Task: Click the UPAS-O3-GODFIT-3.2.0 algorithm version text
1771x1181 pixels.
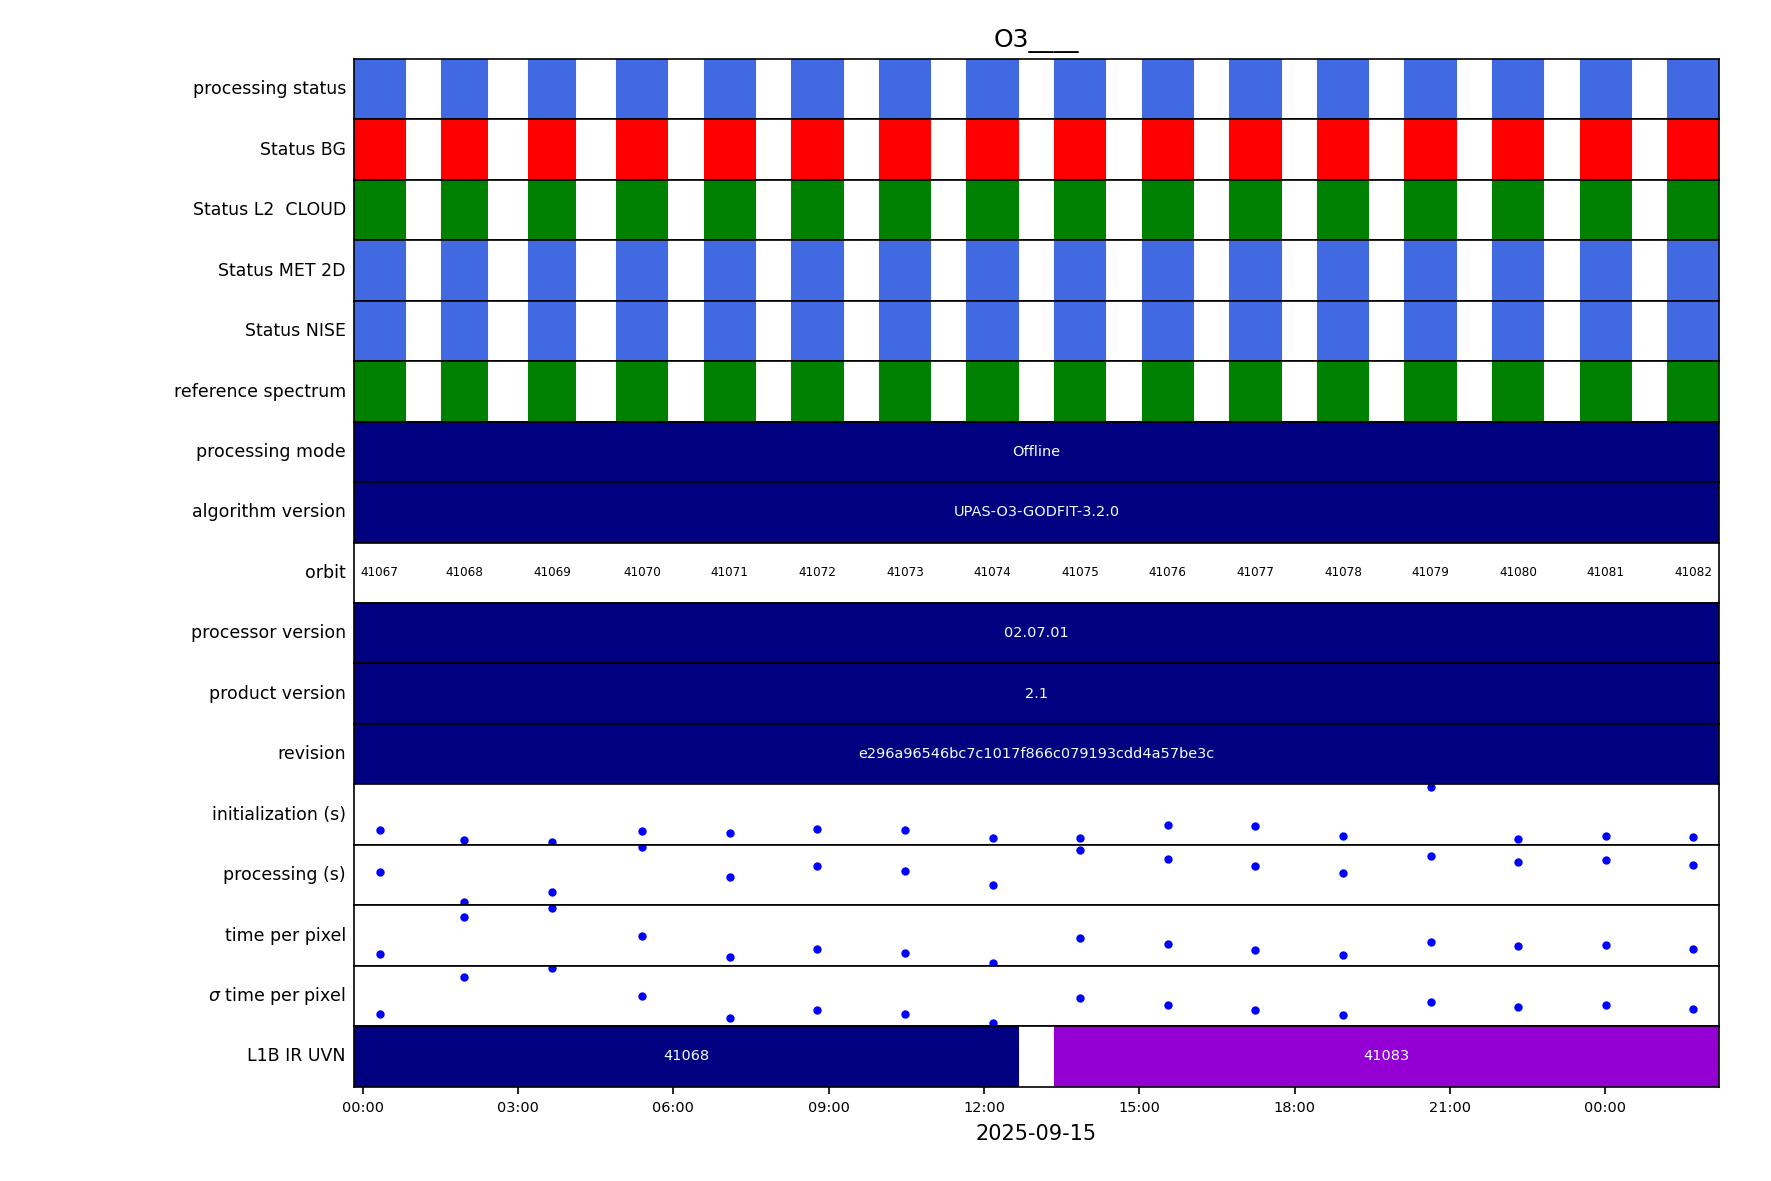Action: click(x=1035, y=512)
